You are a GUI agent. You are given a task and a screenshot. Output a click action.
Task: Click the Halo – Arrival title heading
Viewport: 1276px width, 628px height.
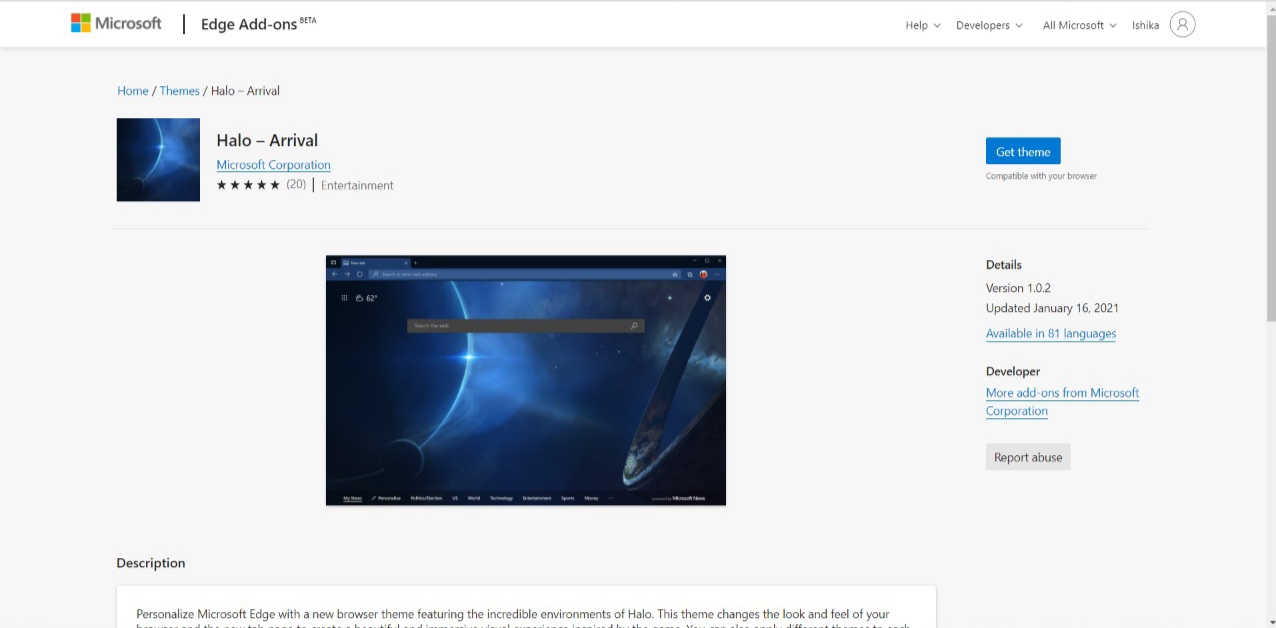click(267, 140)
